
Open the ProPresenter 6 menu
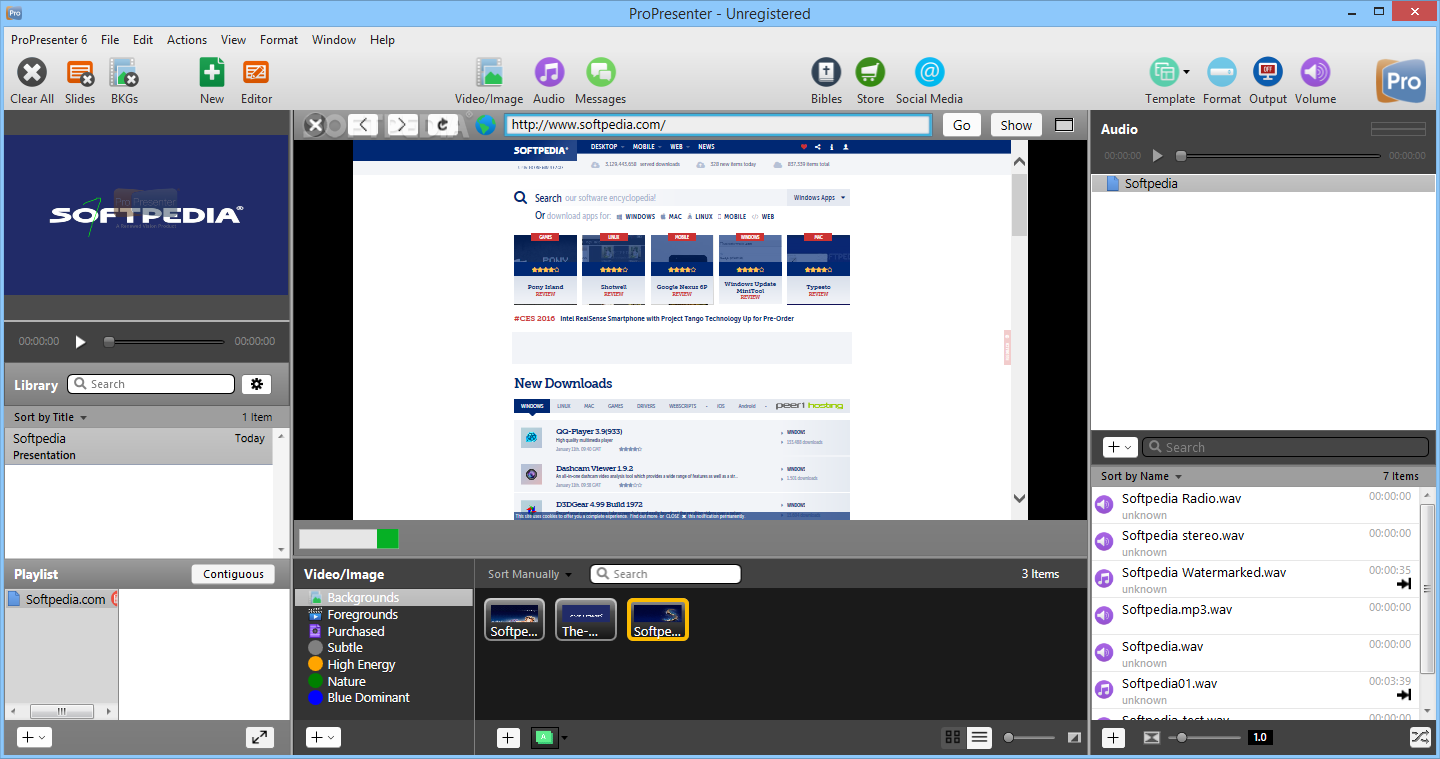[x=49, y=40]
